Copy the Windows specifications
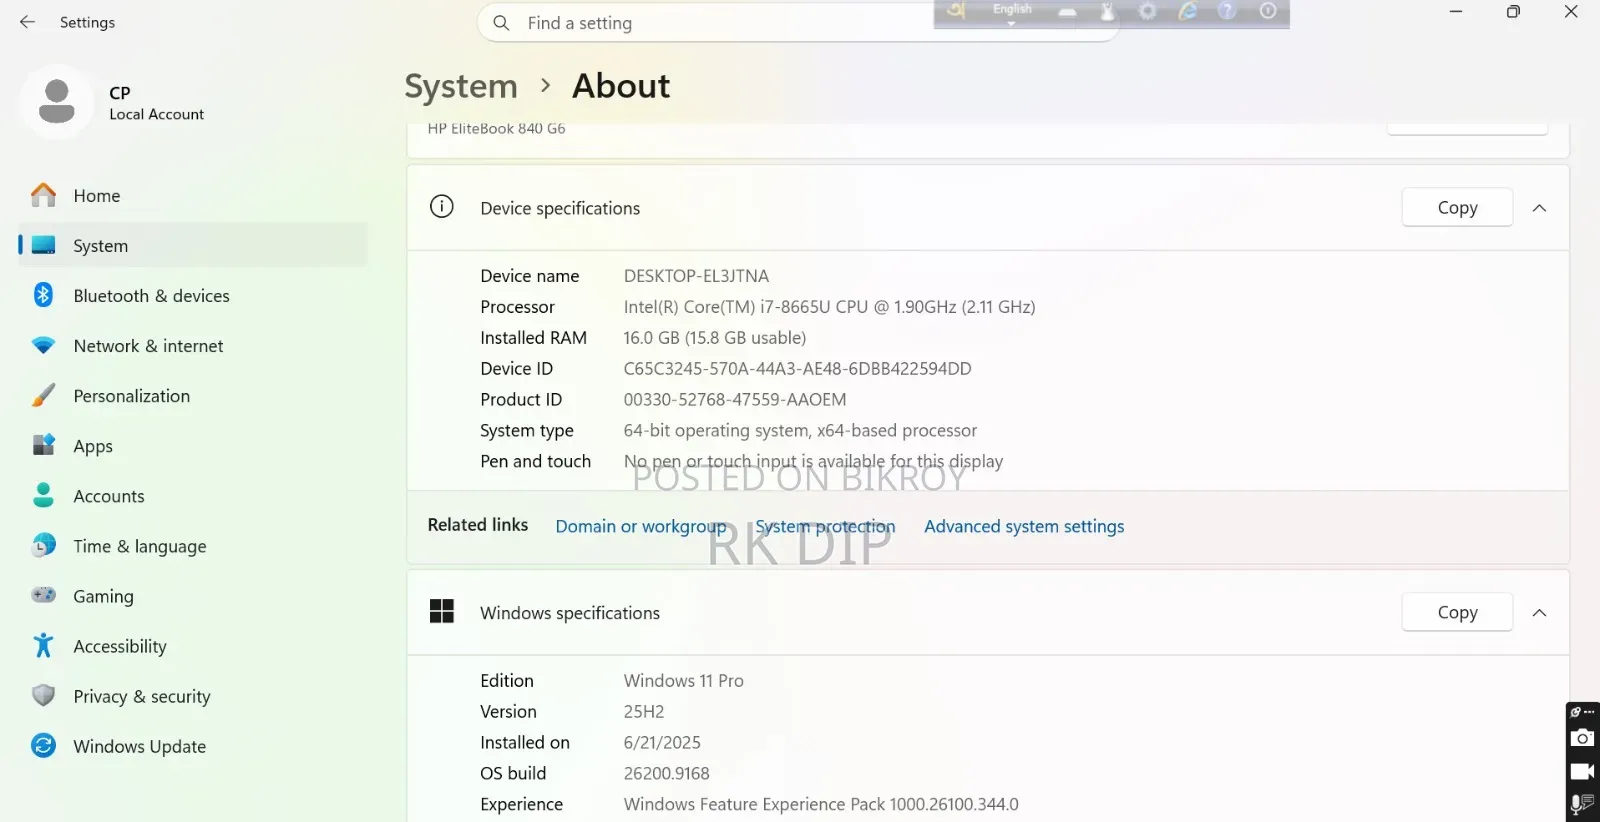The height and width of the screenshot is (822, 1600). [x=1457, y=612]
